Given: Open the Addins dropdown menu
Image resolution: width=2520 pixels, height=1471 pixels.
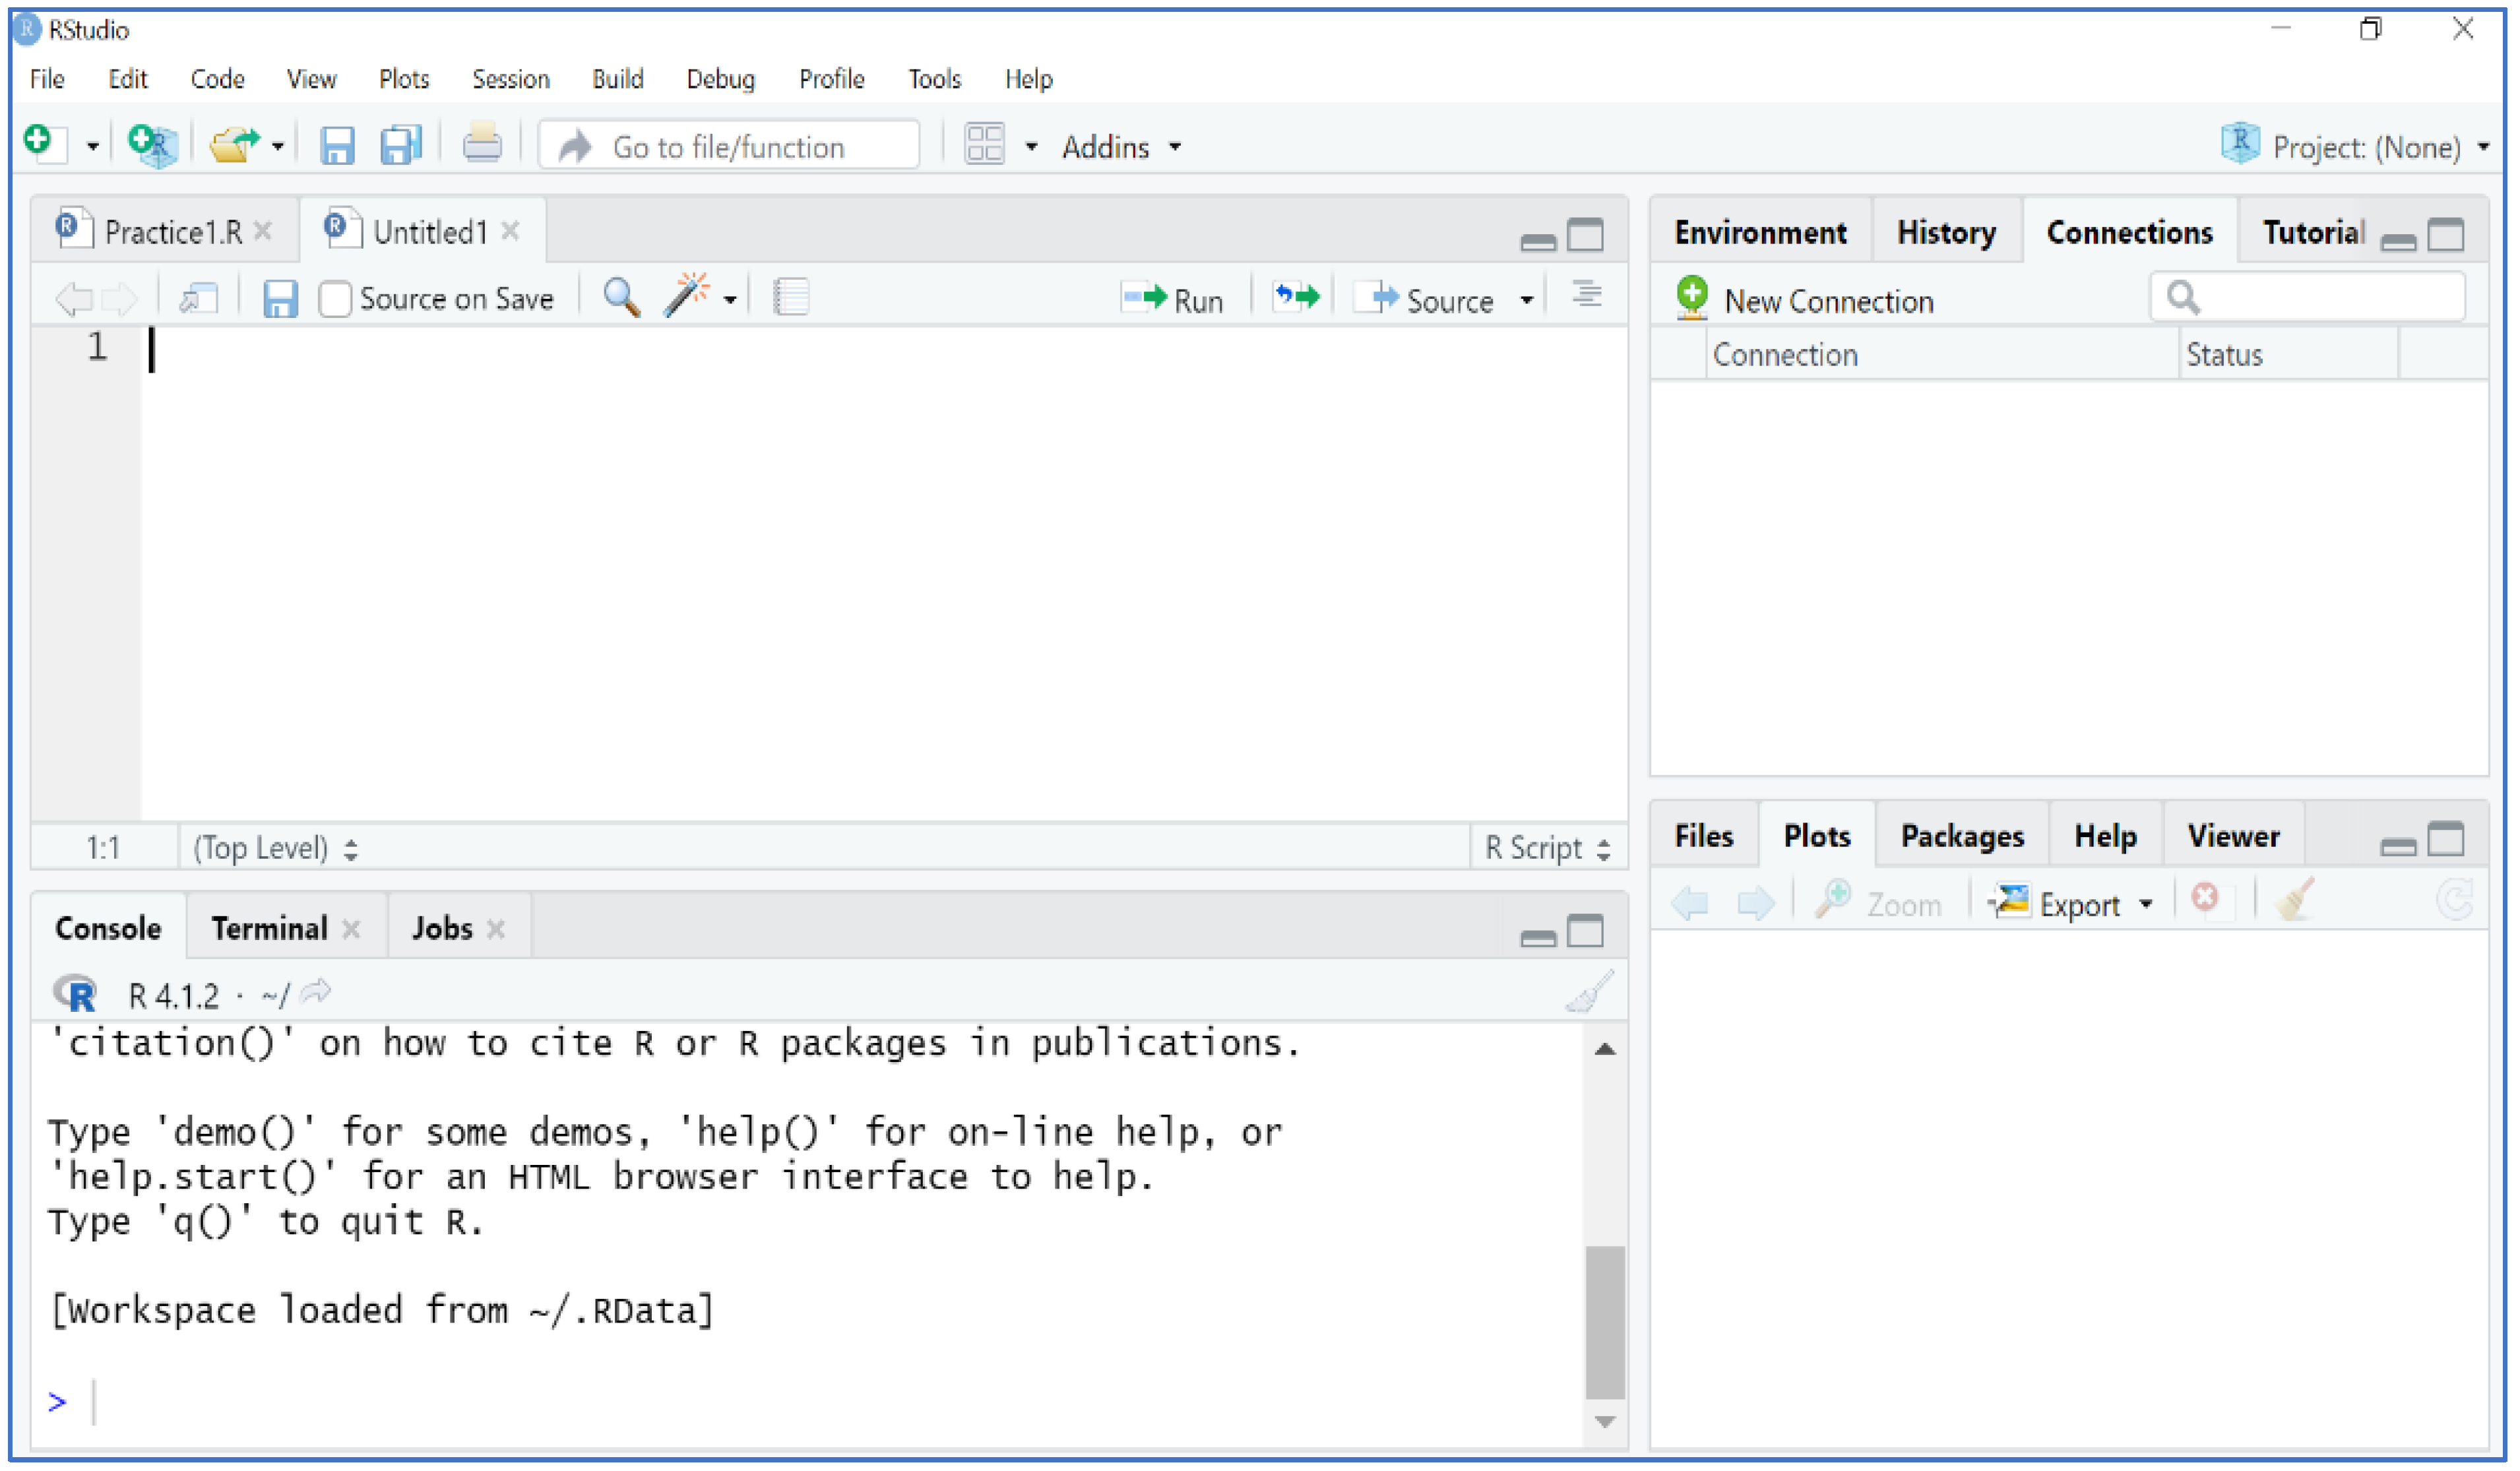Looking at the screenshot, I should [x=1121, y=148].
